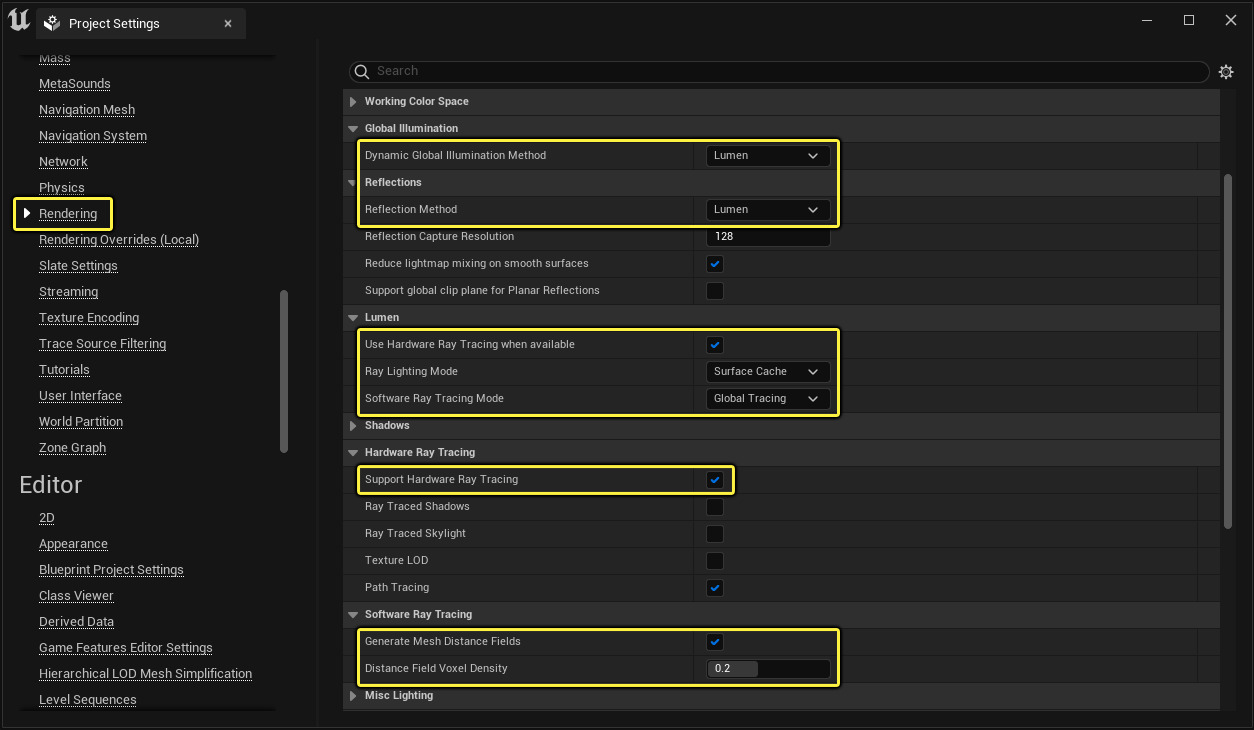The image size is (1254, 730).
Task: Click the Unreal Engine logo icon
Action: click(x=18, y=20)
